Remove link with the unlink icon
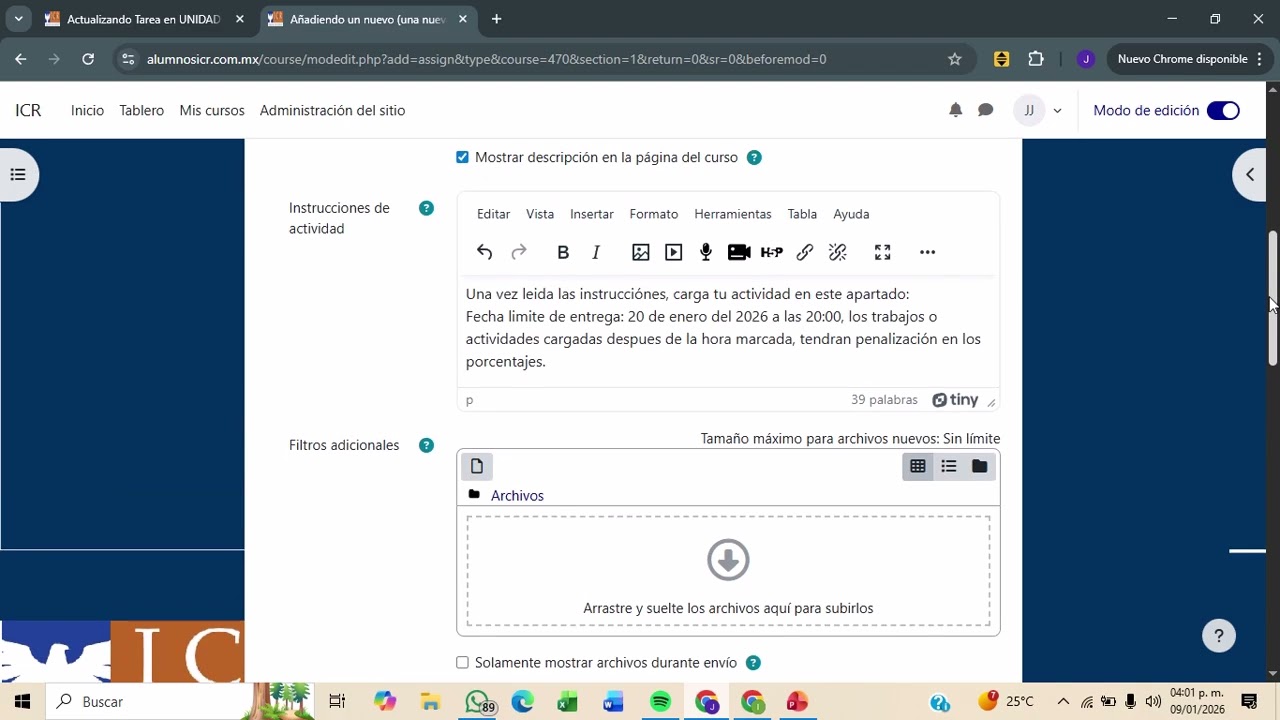Screen dimensions: 1280x720 coord(838,252)
